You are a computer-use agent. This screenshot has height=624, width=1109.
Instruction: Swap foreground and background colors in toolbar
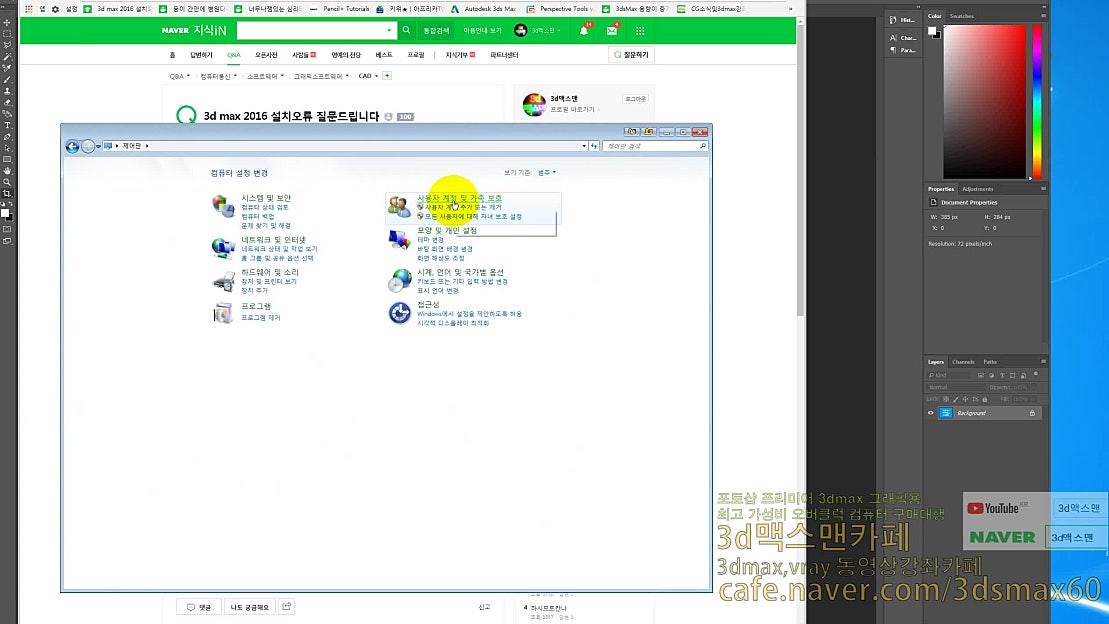pos(11,205)
